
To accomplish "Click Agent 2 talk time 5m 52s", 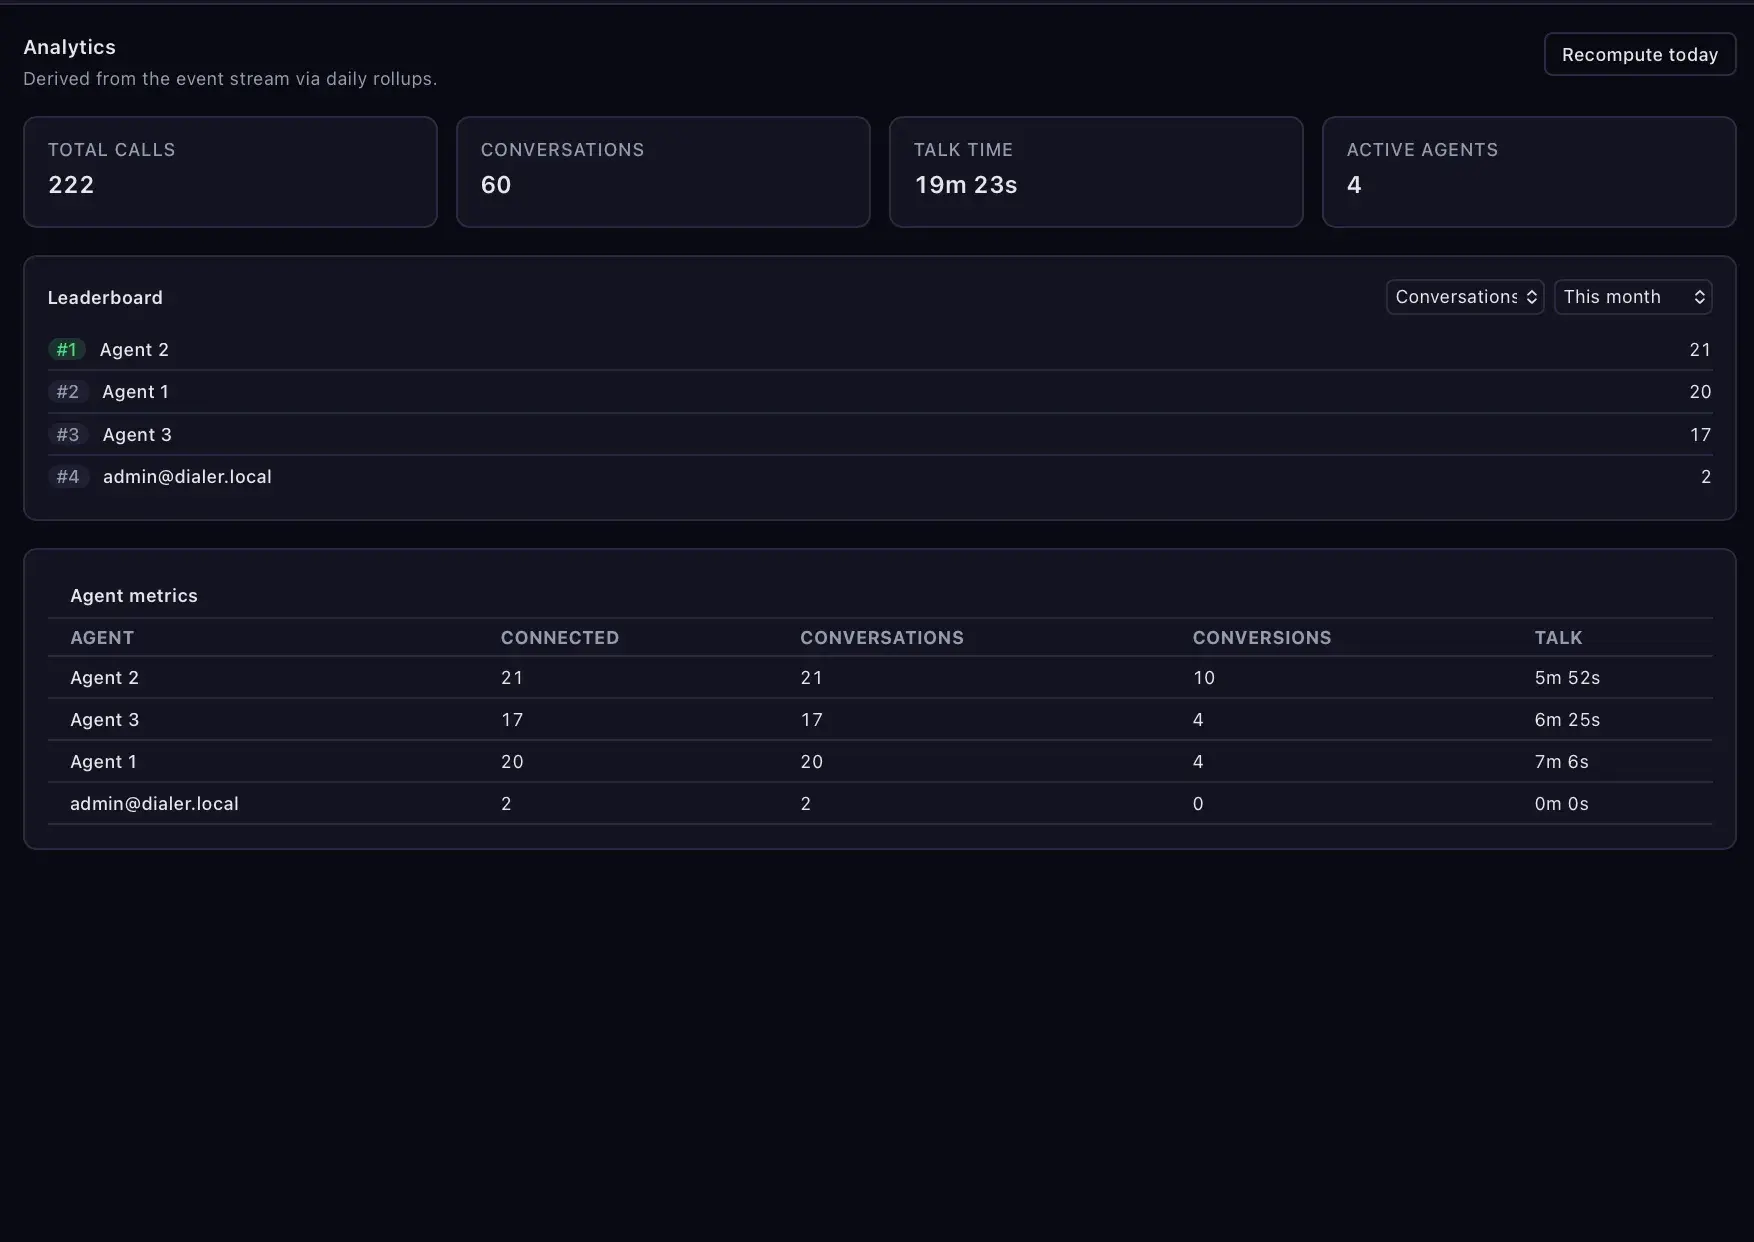I will pyautogui.click(x=1567, y=678).
